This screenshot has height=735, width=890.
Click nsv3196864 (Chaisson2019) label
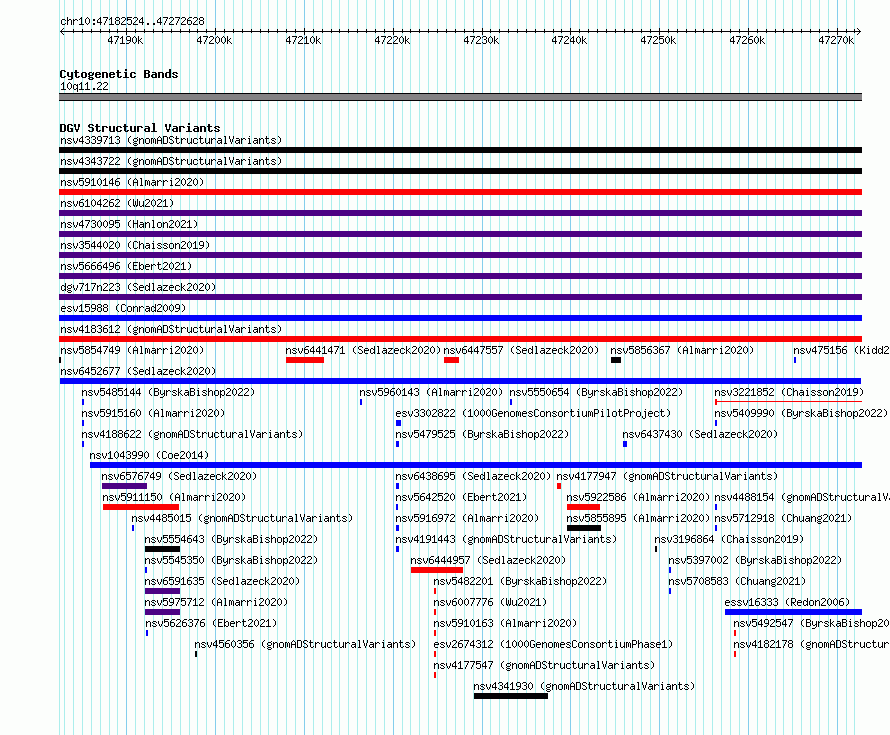click(729, 539)
